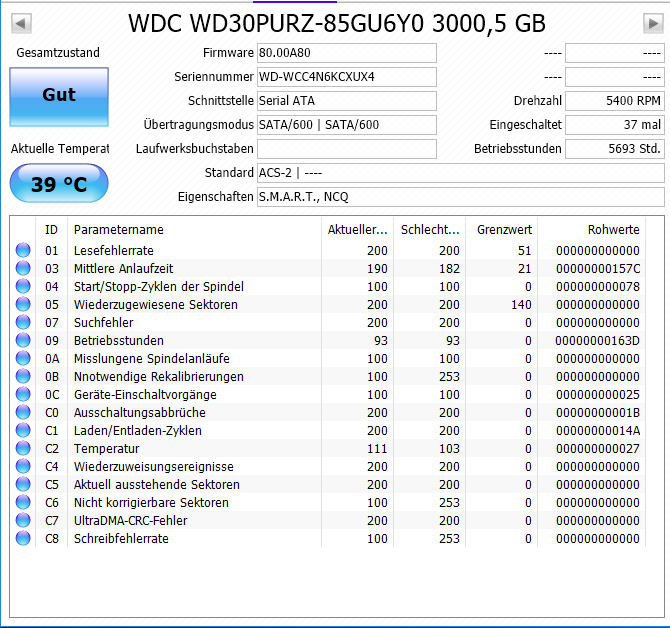The image size is (670, 628).
Task: Select the Firmware field 80.00A80
Action: (347, 53)
